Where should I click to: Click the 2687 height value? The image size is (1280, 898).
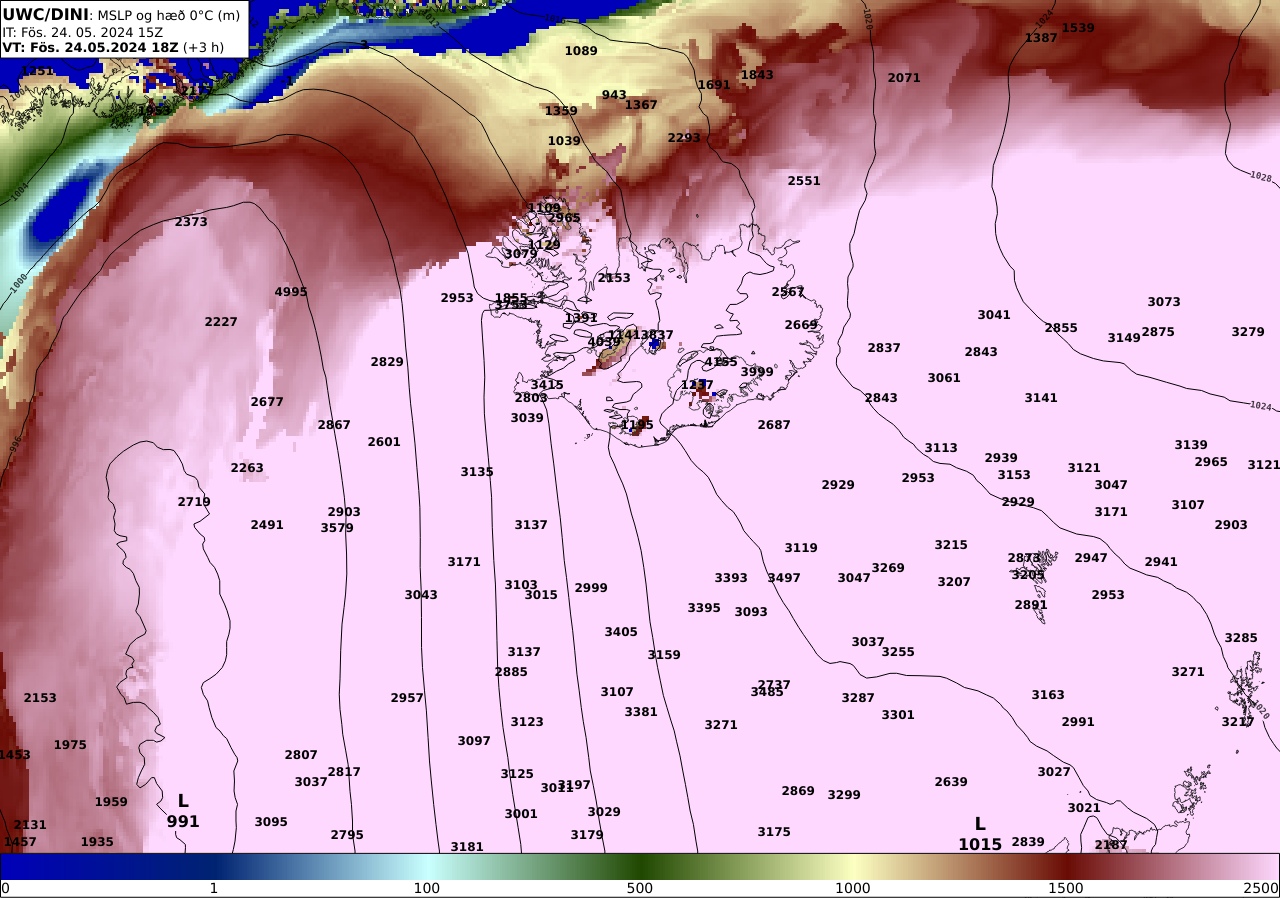(774, 425)
